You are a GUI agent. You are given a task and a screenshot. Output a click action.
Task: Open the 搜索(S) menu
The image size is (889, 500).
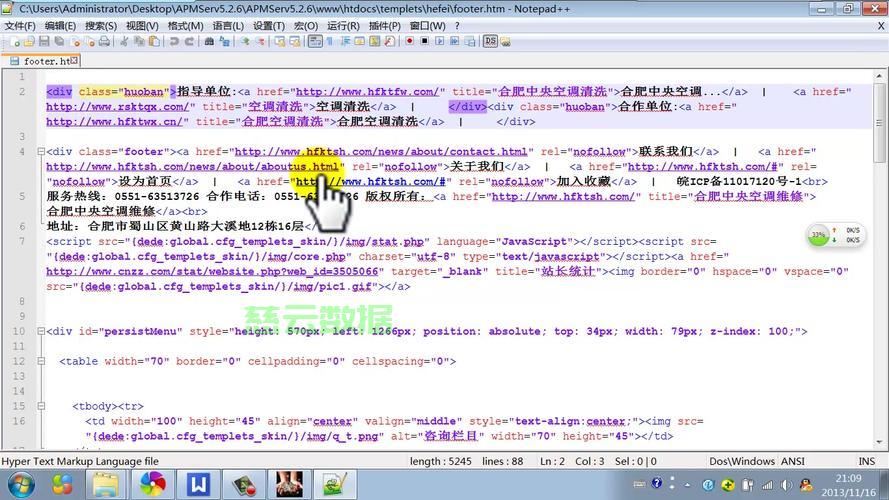coord(101,26)
